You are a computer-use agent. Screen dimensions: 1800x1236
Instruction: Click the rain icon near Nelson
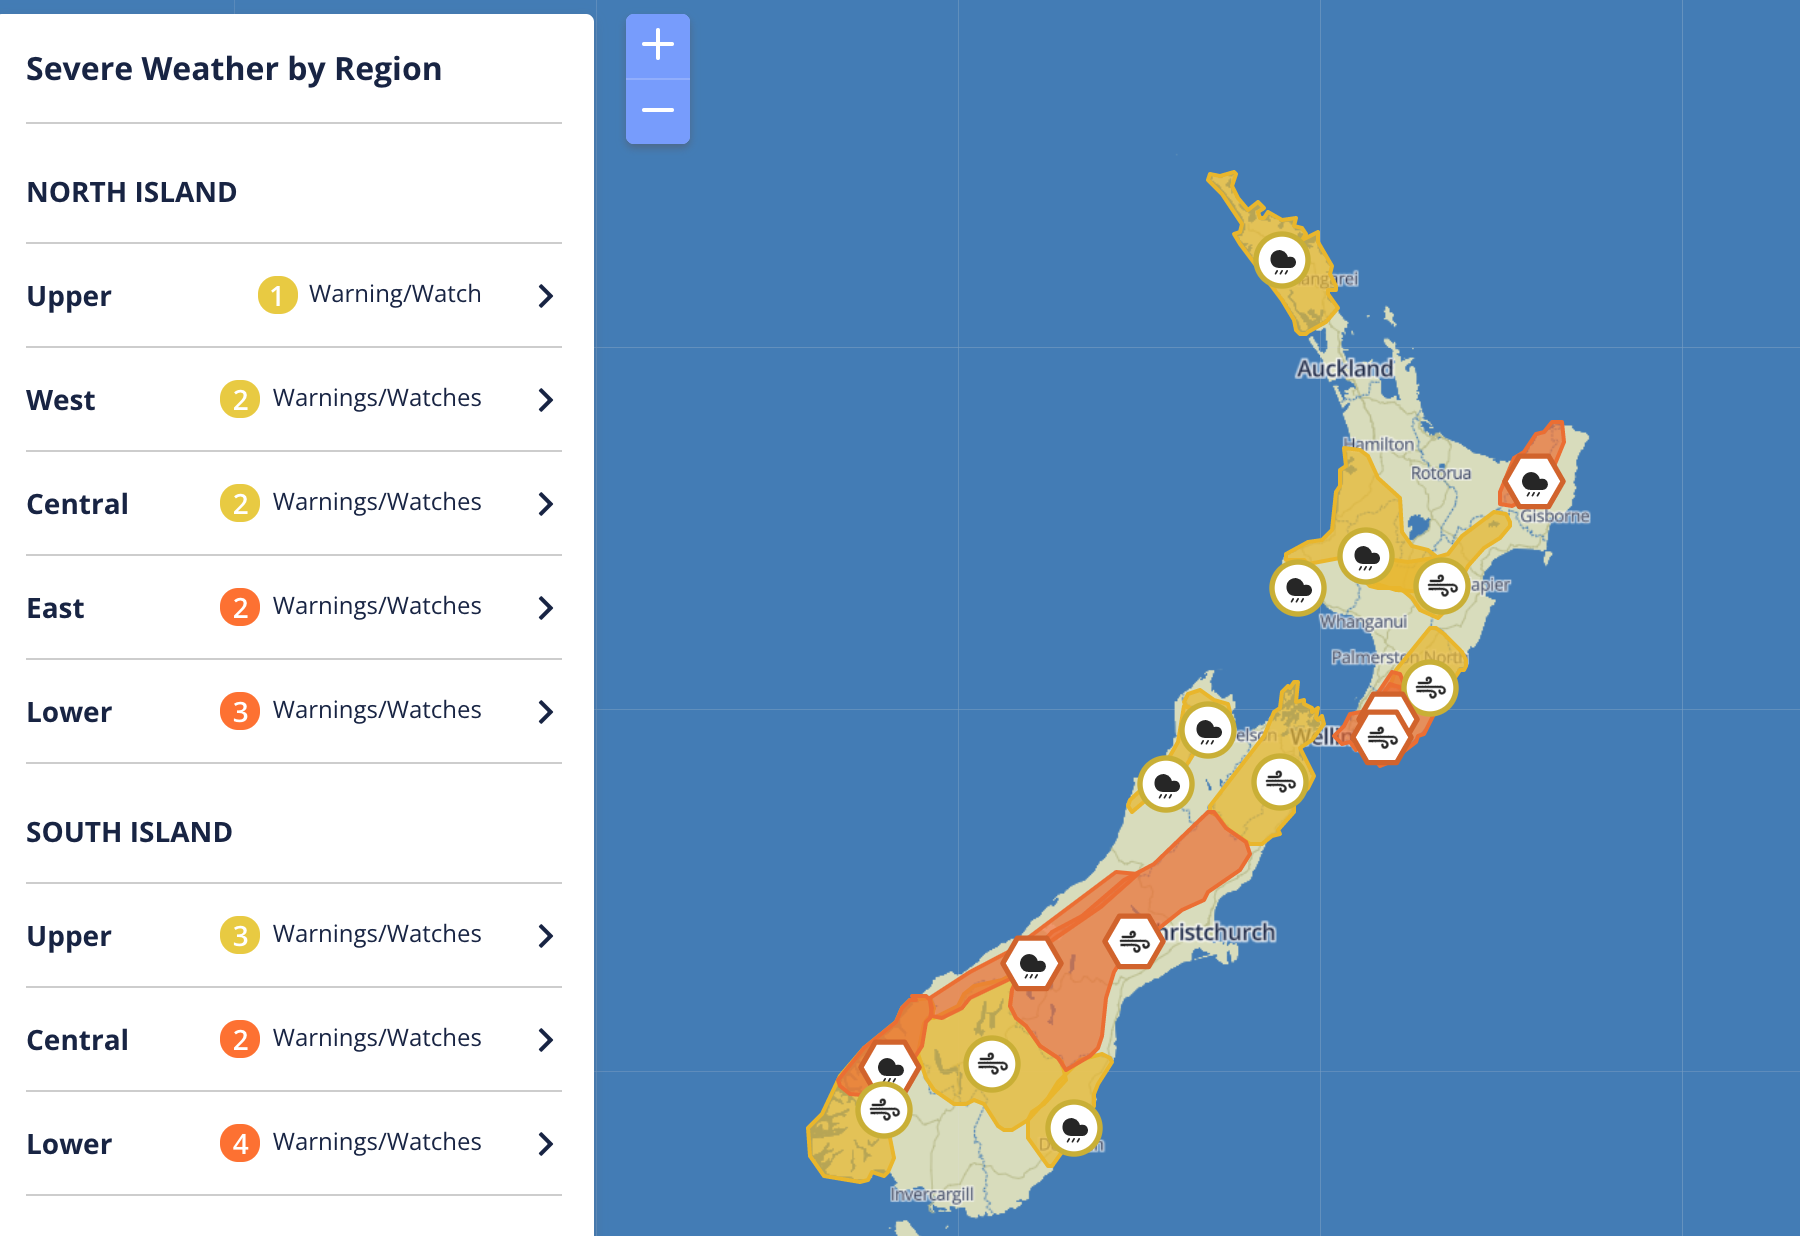1208,729
